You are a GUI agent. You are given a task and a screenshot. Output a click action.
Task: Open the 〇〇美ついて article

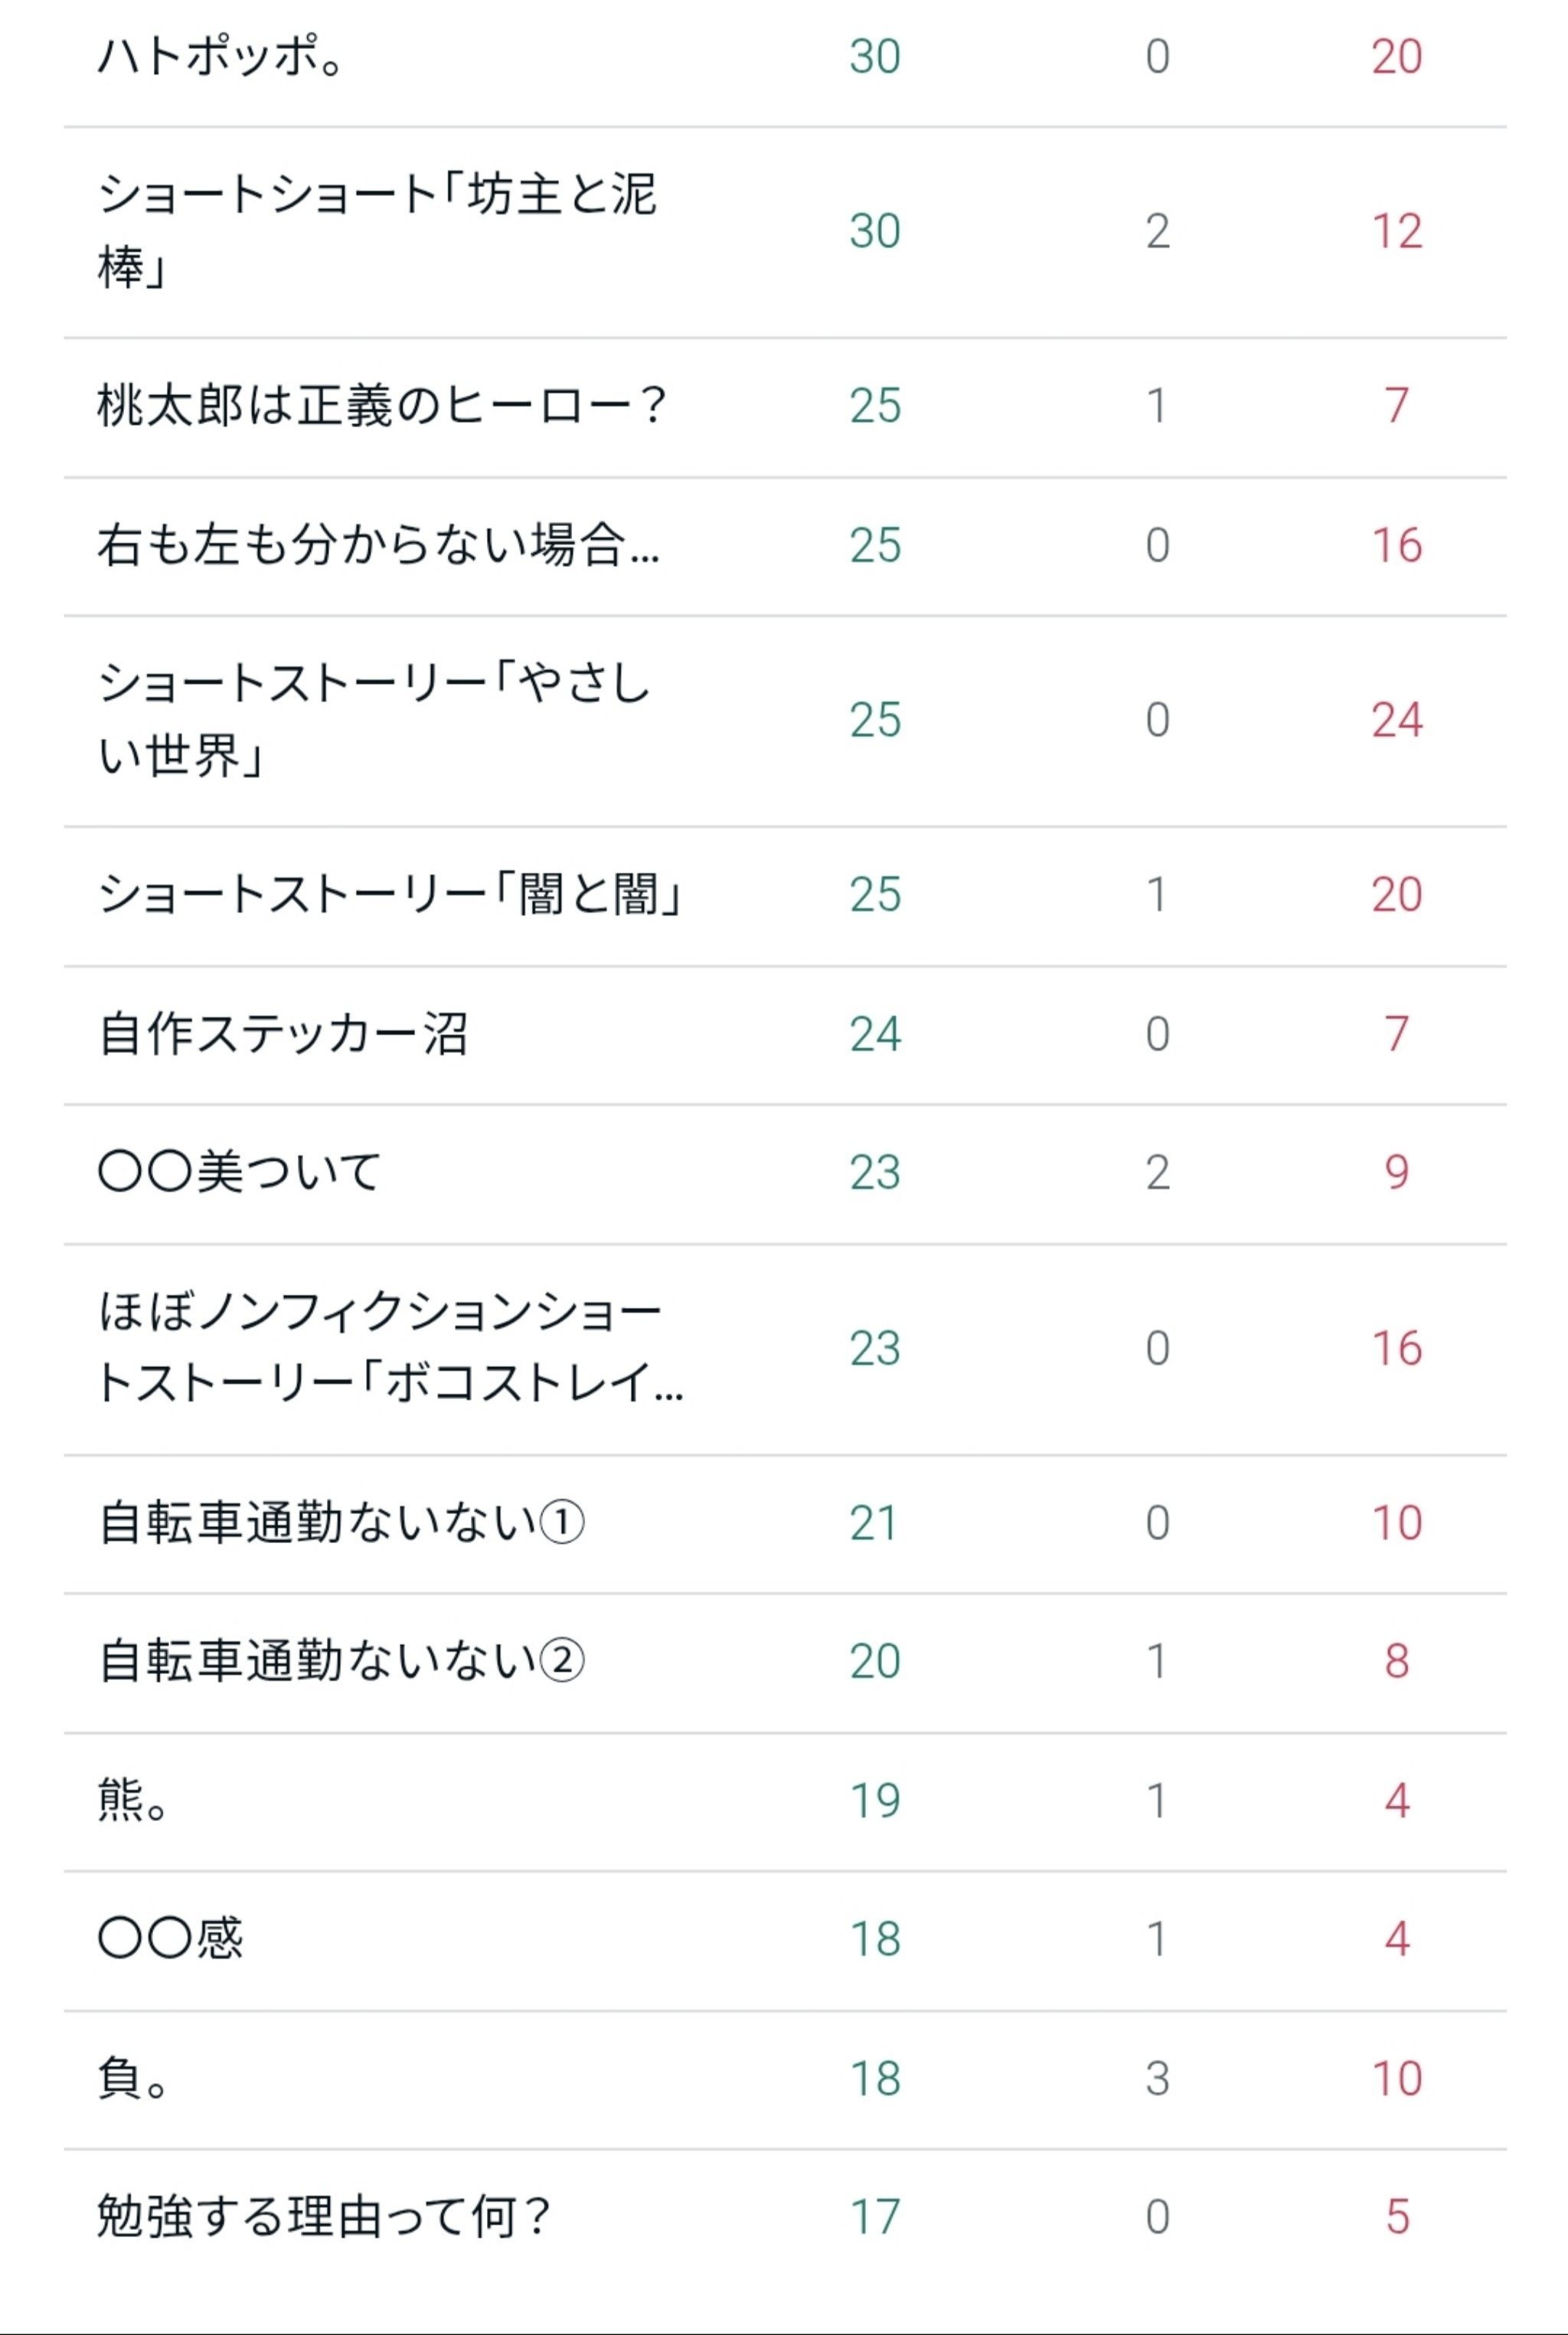click(239, 1173)
